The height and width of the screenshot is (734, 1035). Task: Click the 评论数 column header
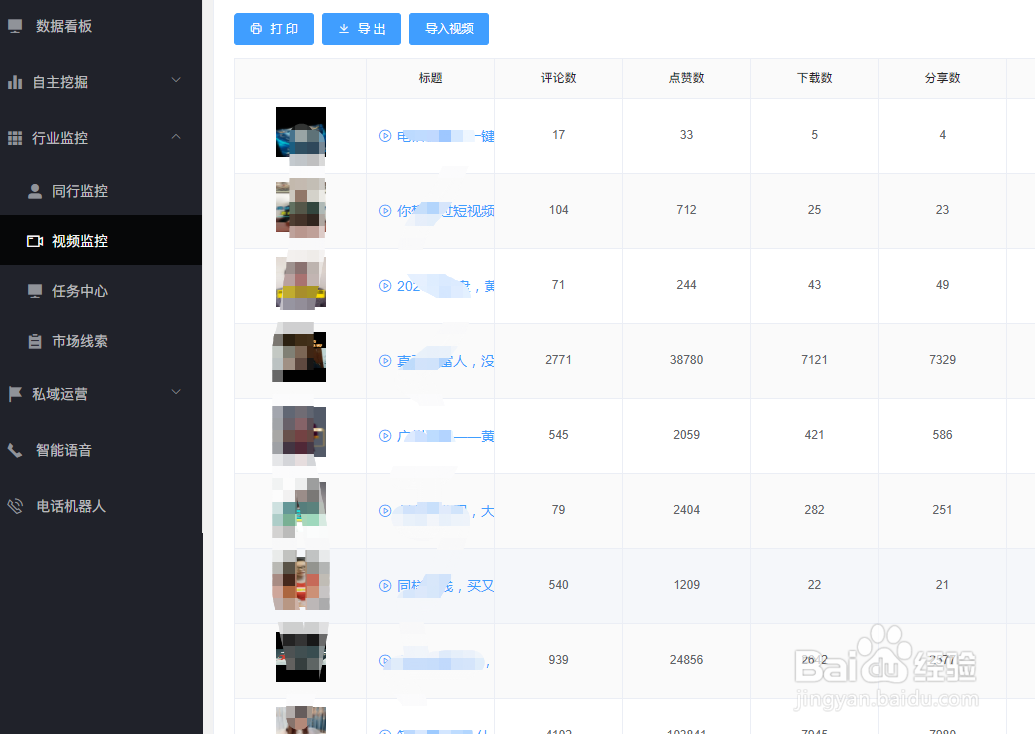[558, 78]
